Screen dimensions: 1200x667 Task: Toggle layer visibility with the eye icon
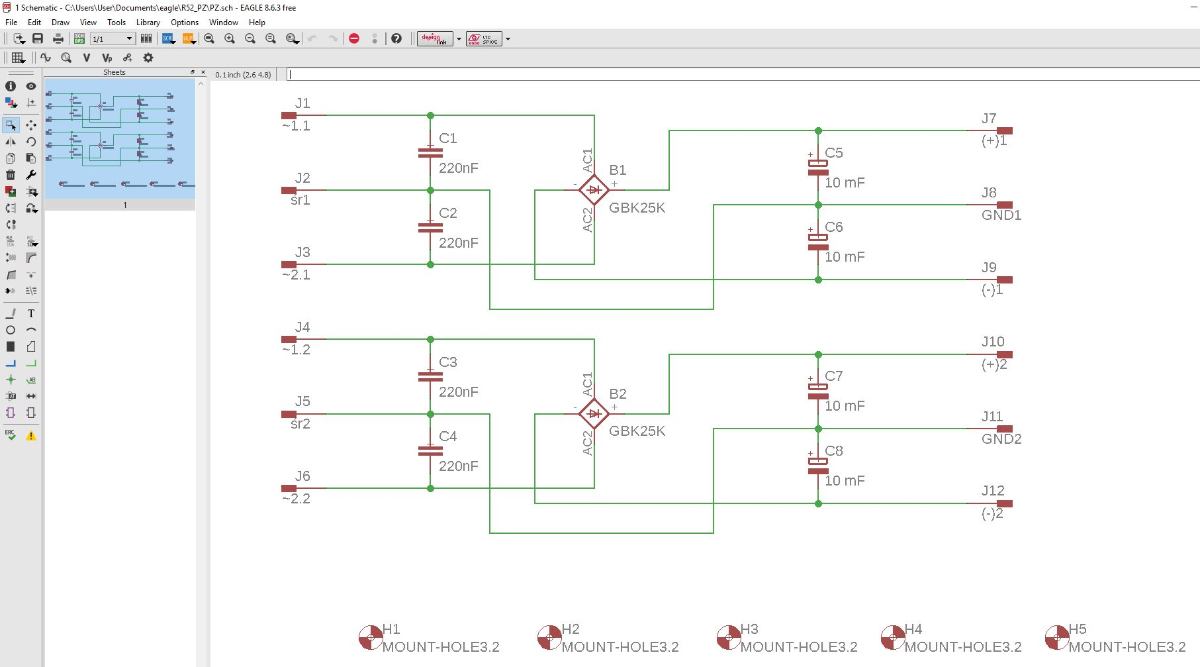(31, 87)
